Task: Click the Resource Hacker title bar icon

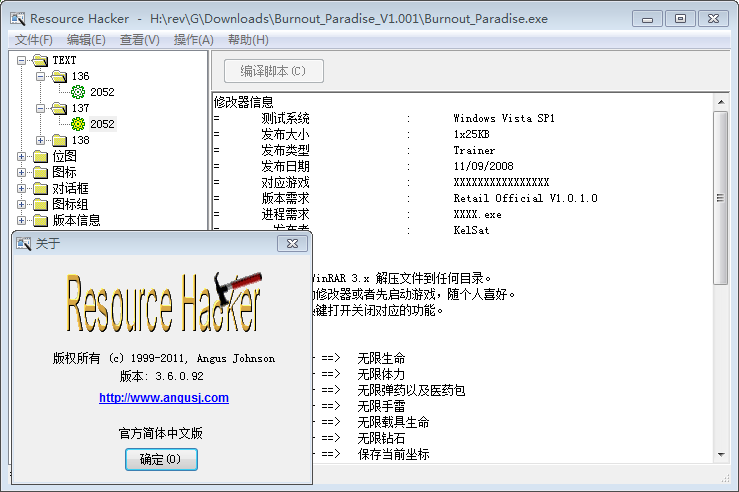Action: [18, 19]
